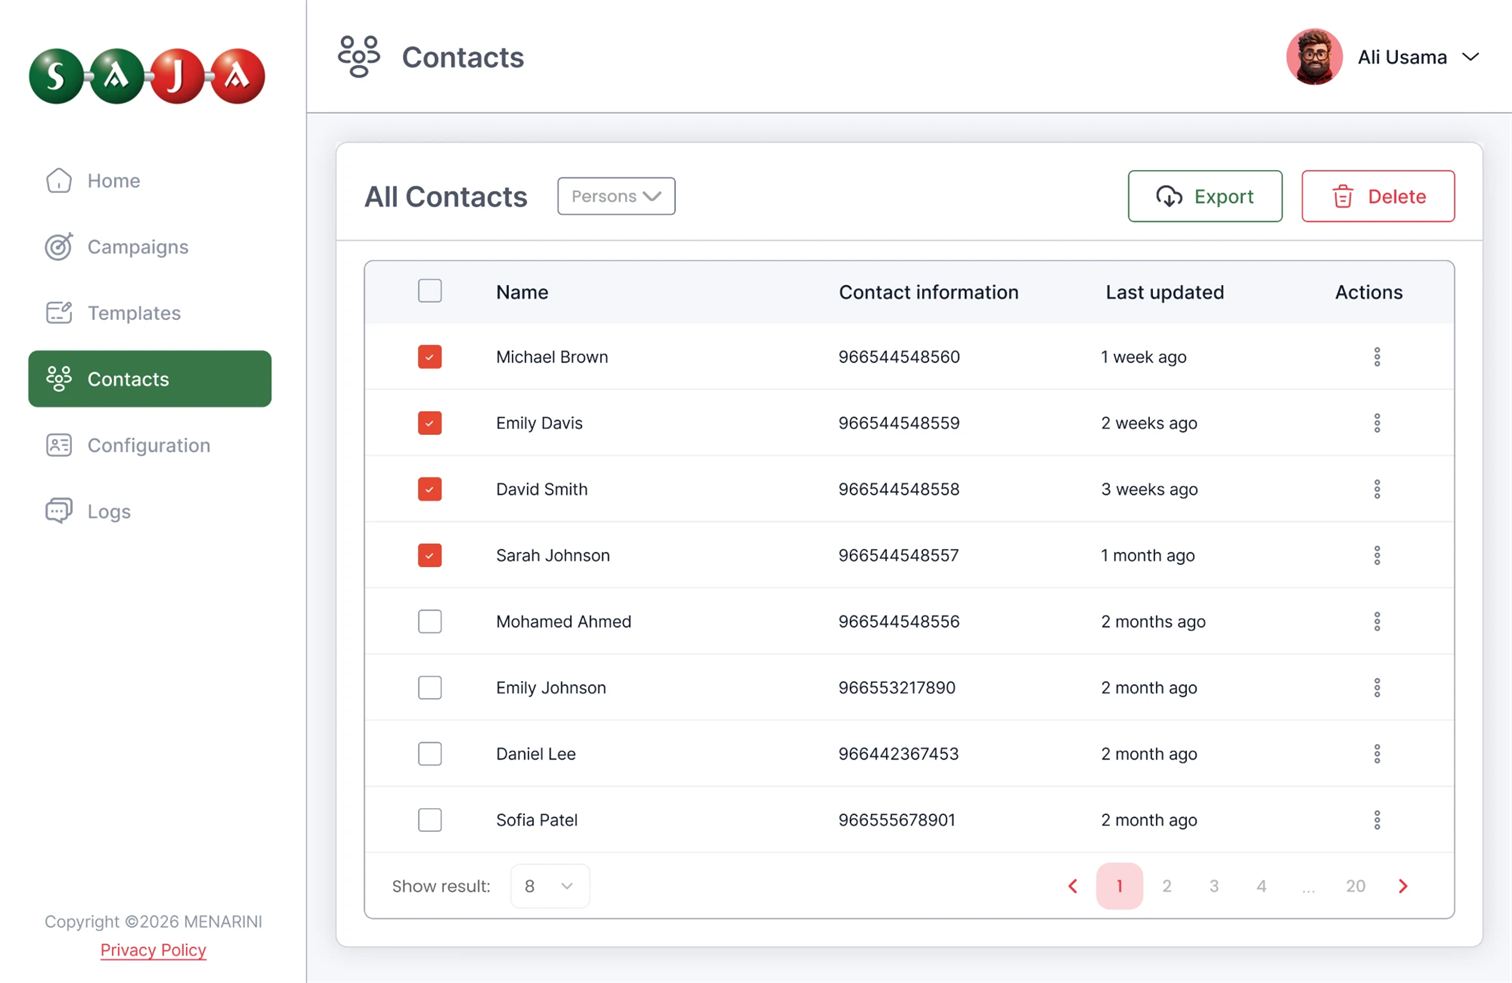1512x983 pixels.
Task: Tick the checkbox beside Daniel Lee
Action: point(430,753)
